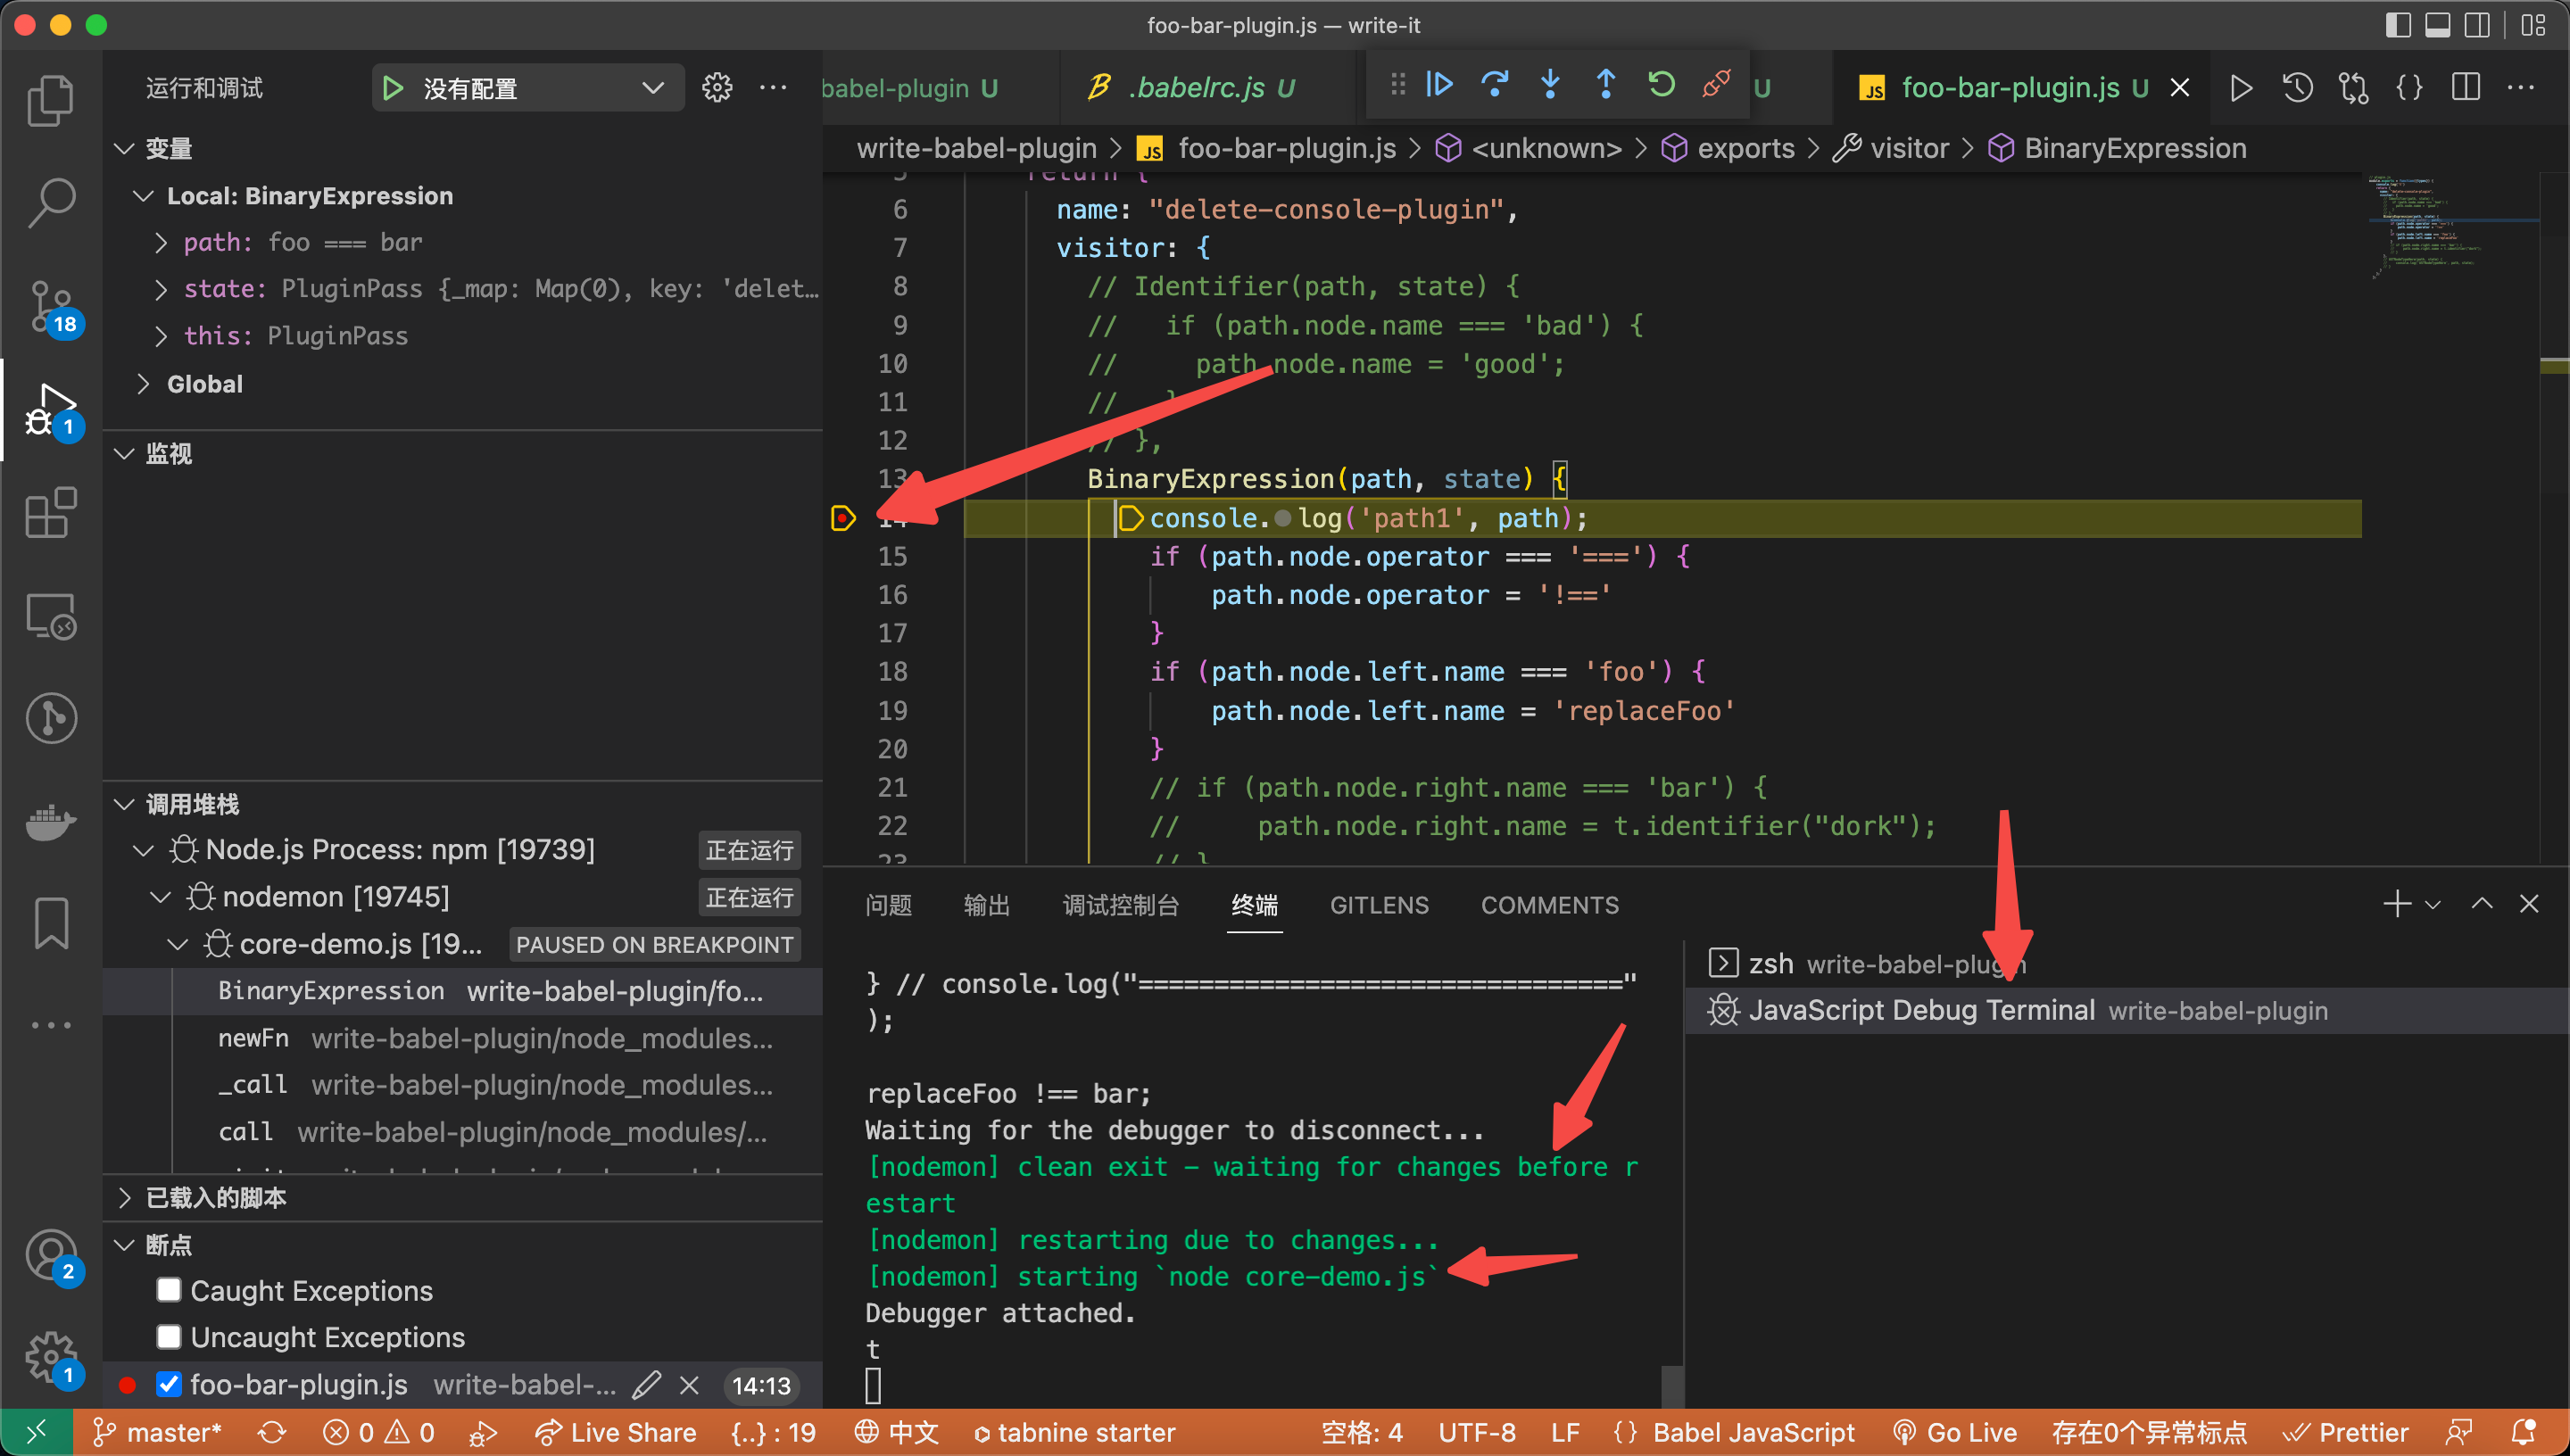Enable Caught Exceptions breakpoint checkbox

point(169,1290)
